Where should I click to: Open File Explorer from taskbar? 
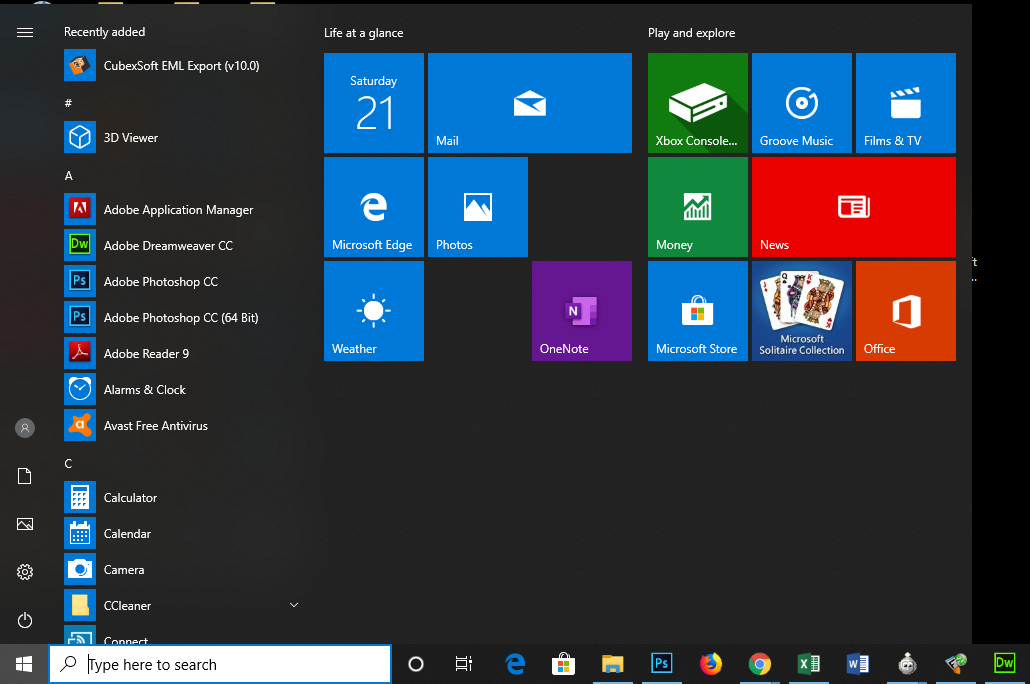pyautogui.click(x=612, y=664)
